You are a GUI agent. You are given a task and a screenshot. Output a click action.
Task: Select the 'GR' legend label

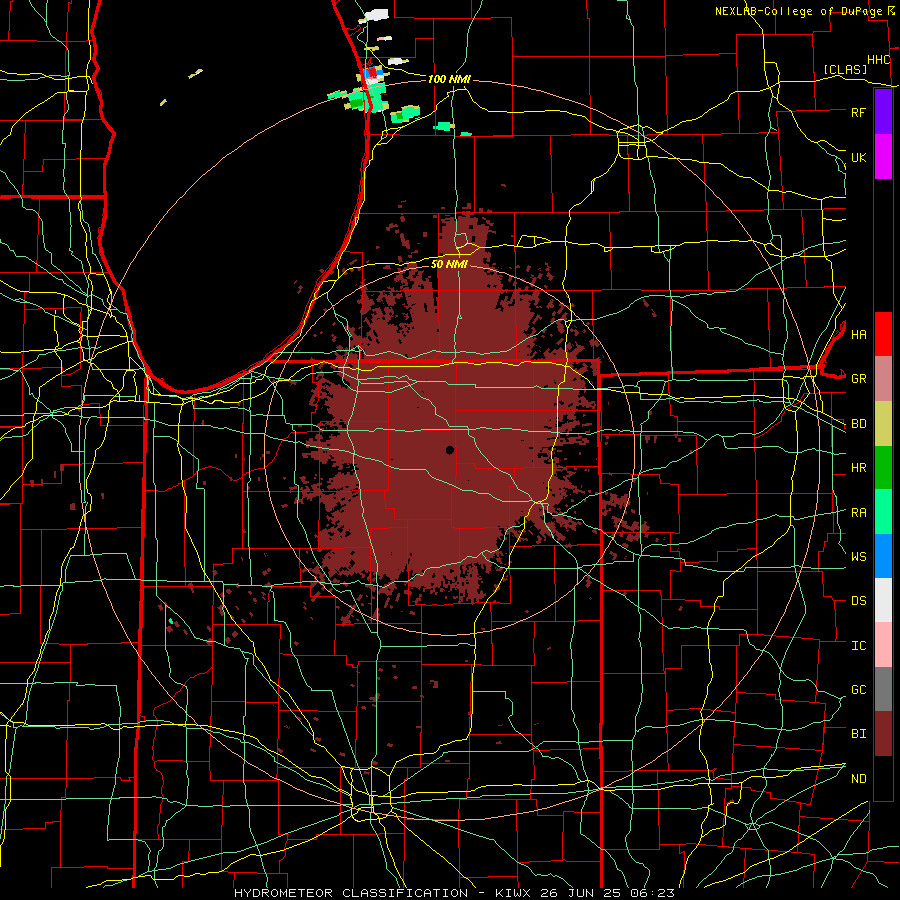pos(858,379)
